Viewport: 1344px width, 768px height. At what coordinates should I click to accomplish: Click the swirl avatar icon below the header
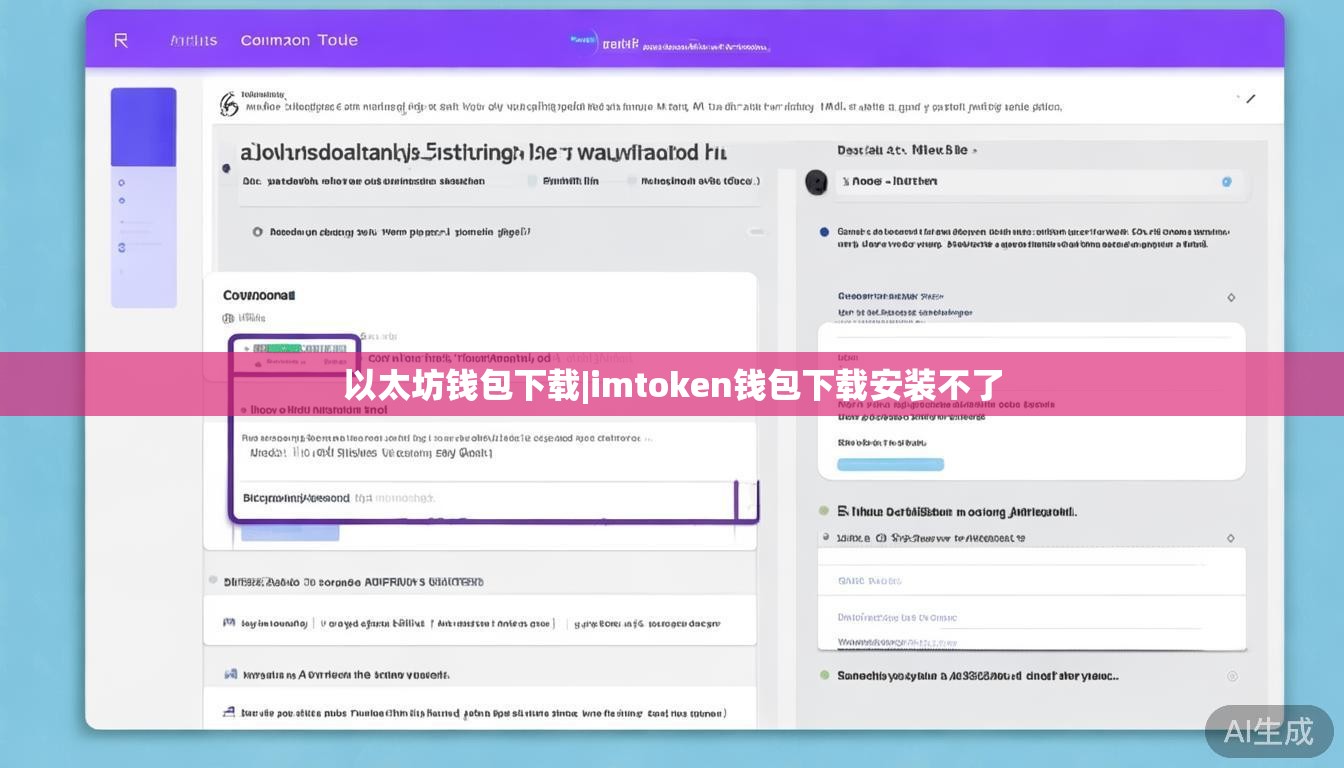coord(229,104)
